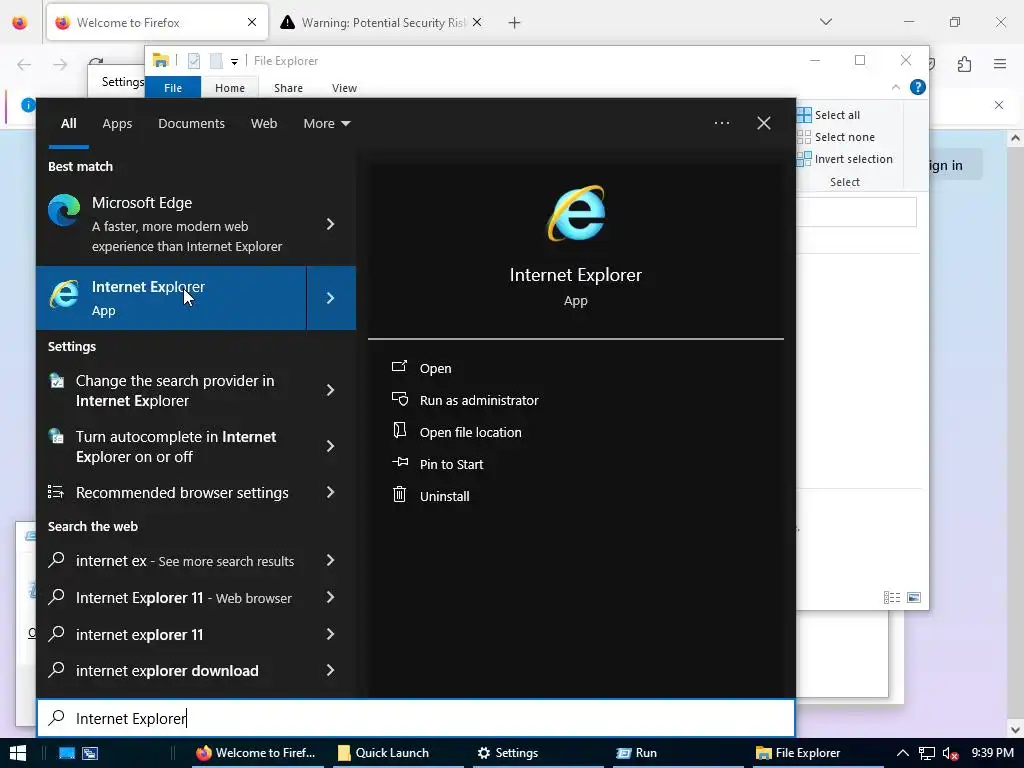Click the Open file location icon
This screenshot has width=1024, height=768.
coord(399,431)
